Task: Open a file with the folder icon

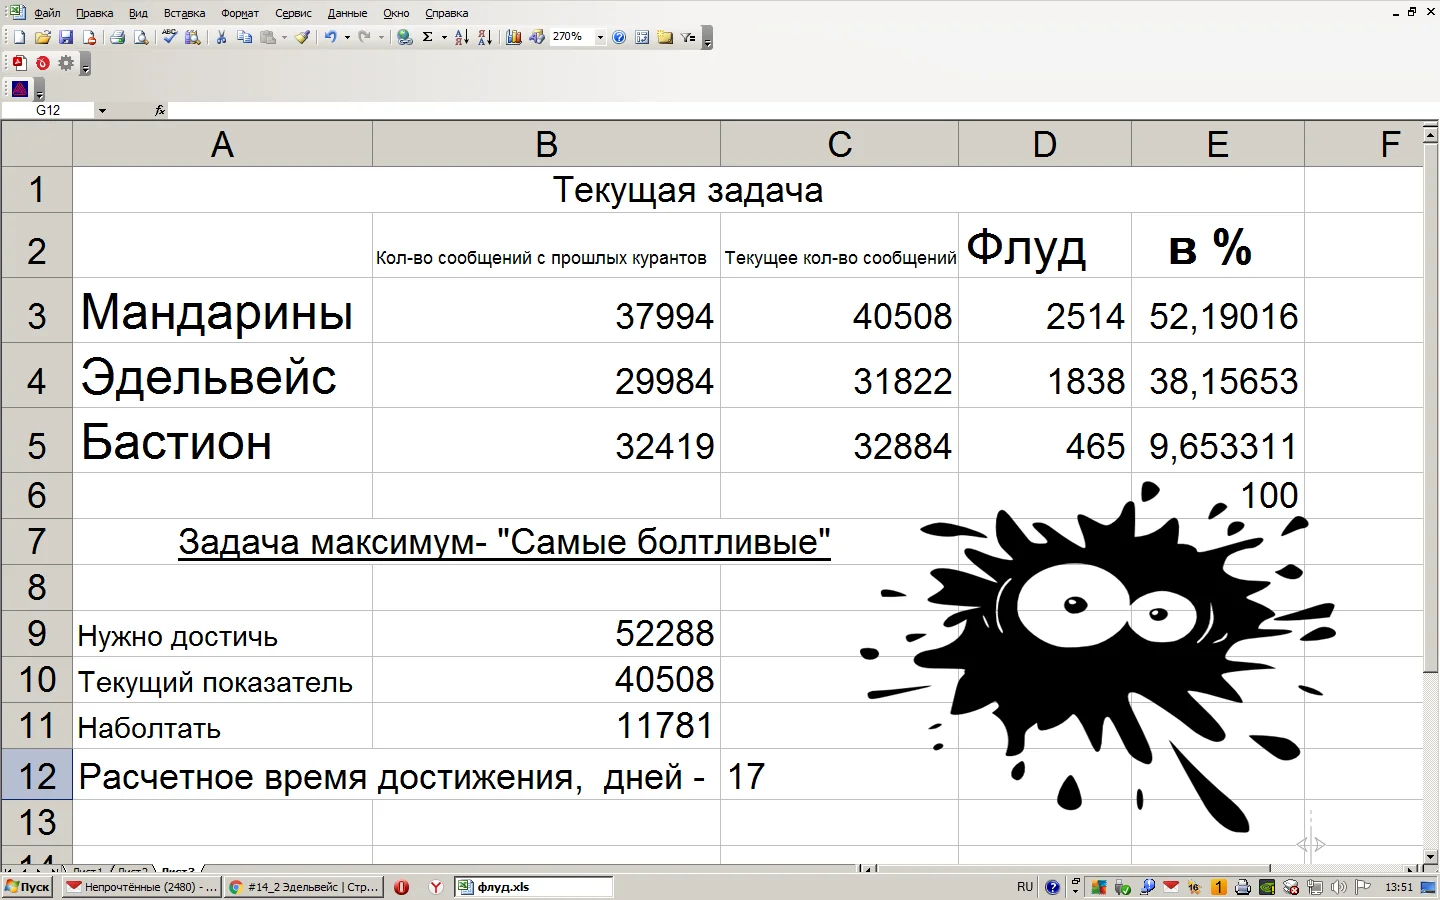Action: pos(43,37)
